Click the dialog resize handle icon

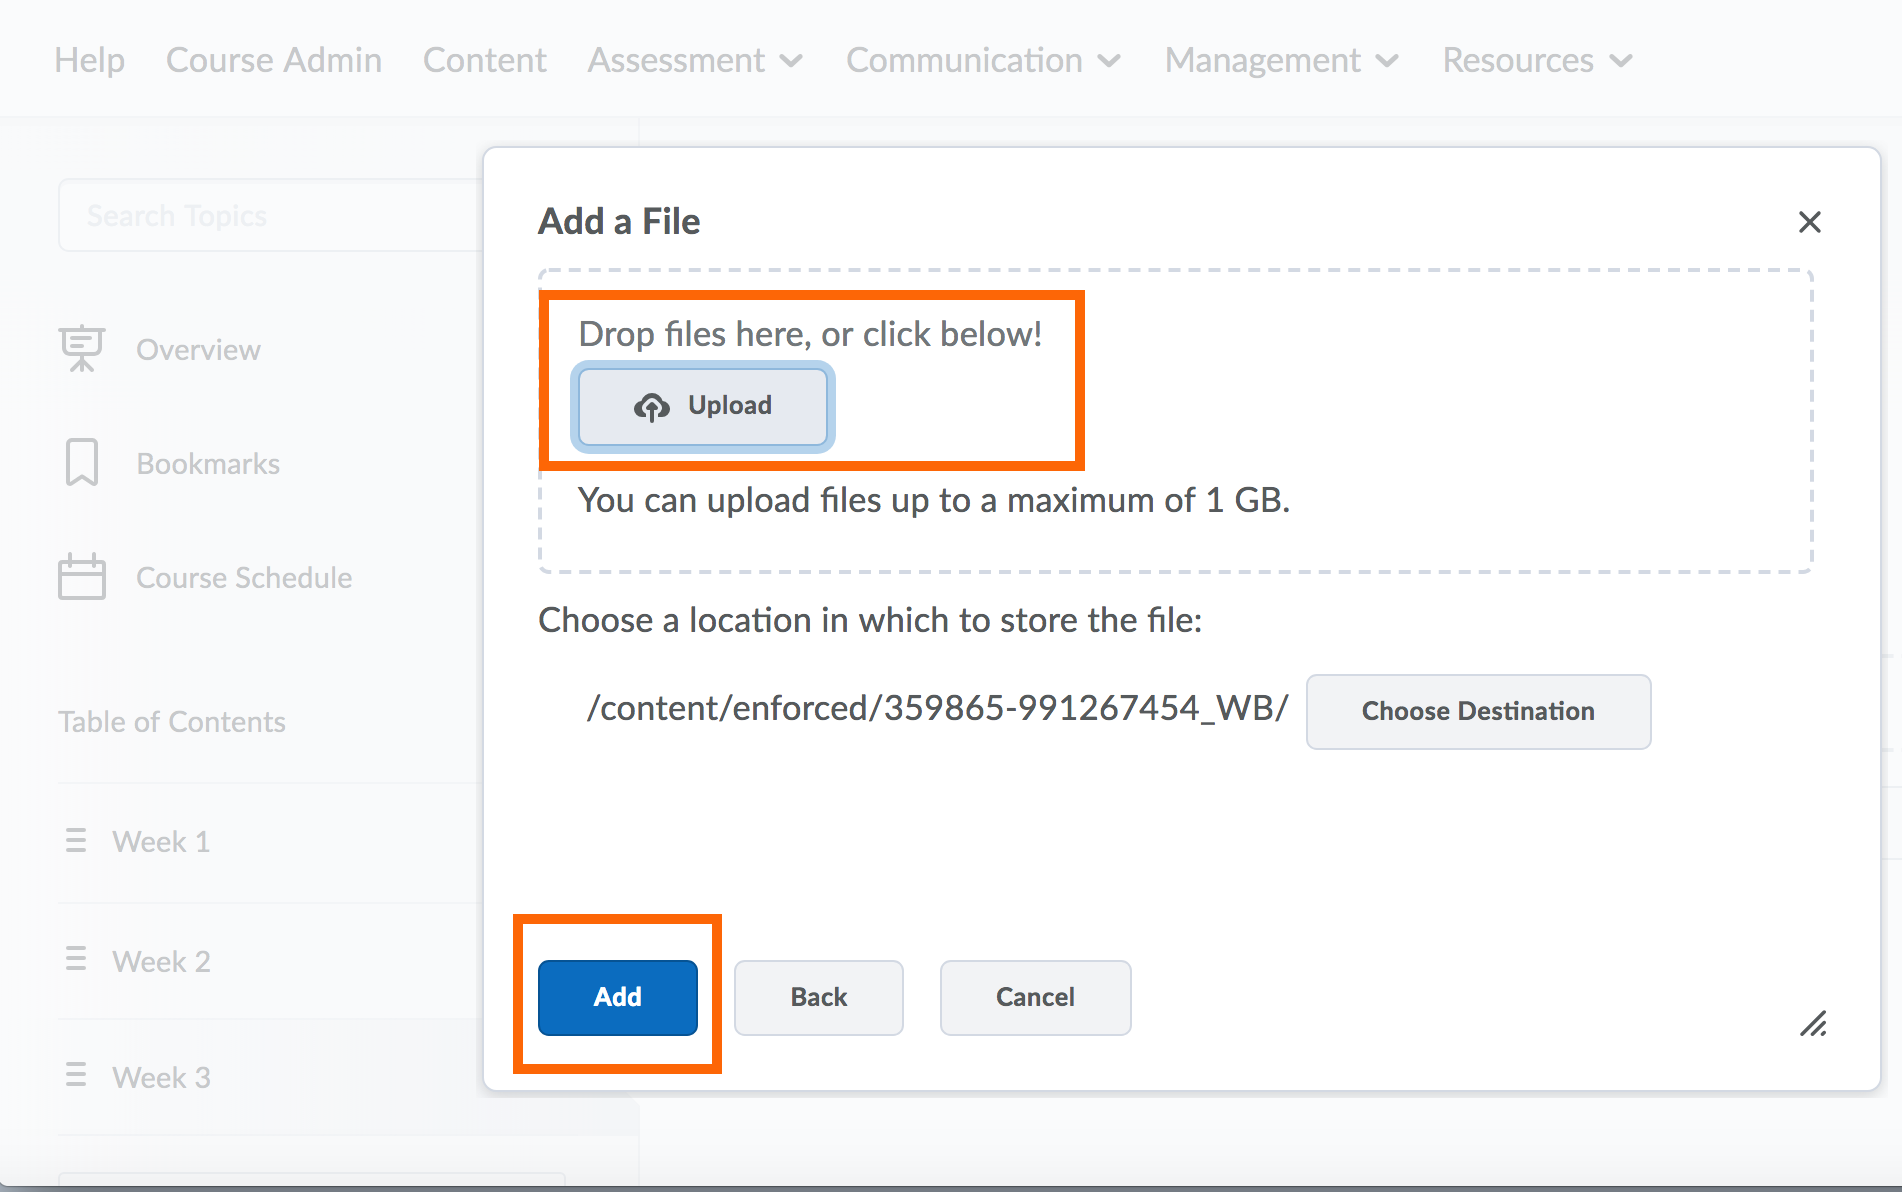(x=1813, y=1024)
